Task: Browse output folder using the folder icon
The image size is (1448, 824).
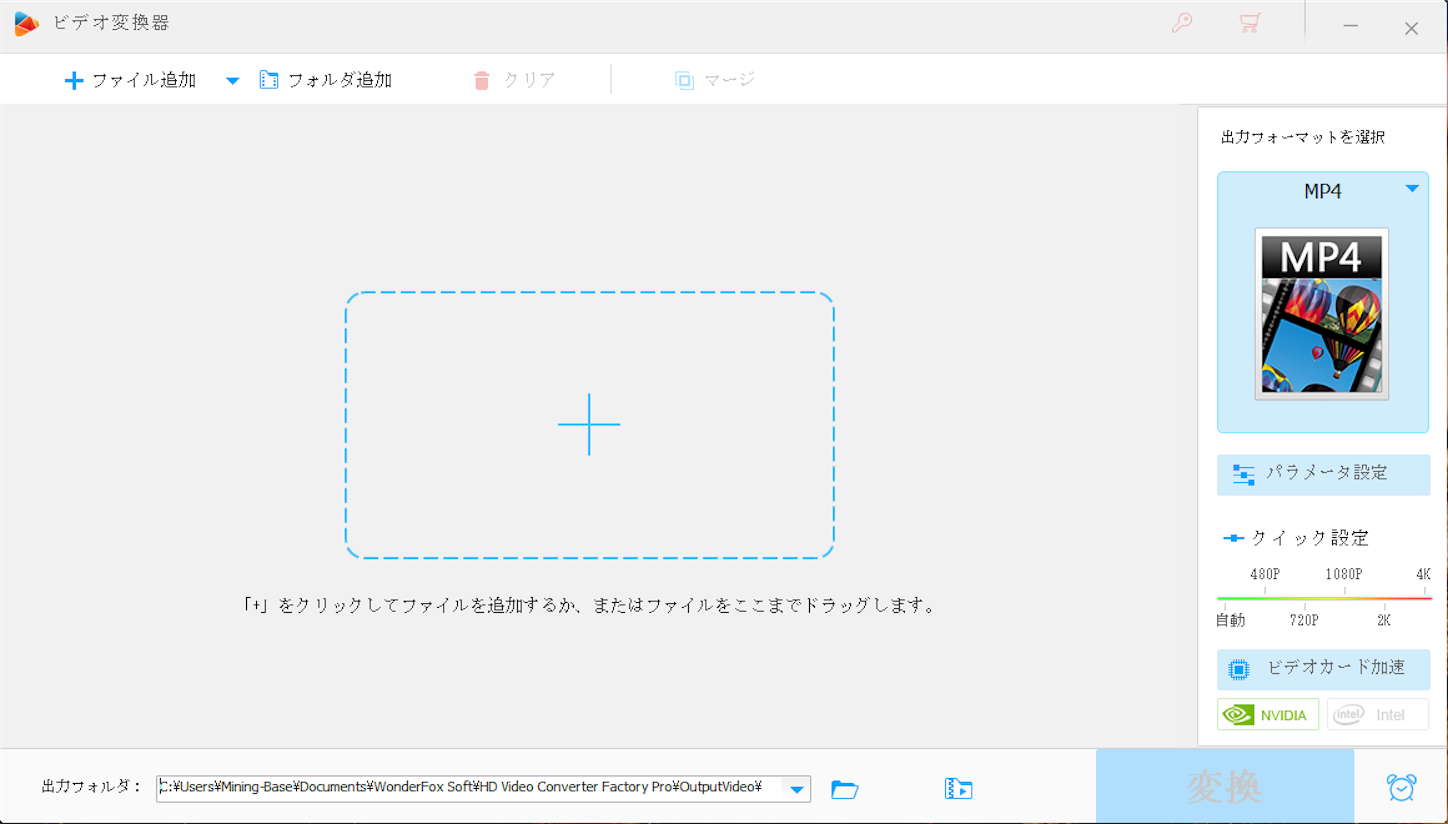Action: coord(844,787)
